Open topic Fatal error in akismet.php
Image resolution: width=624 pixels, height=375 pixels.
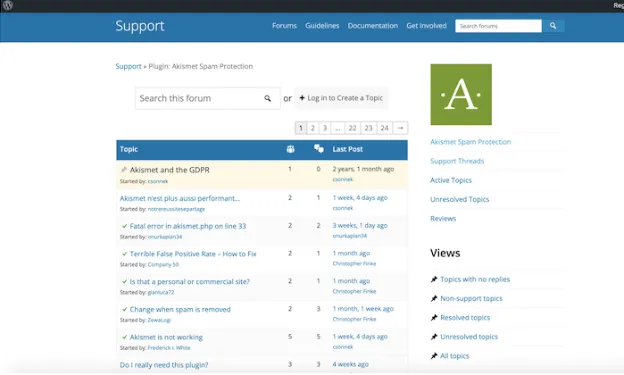tap(188, 226)
